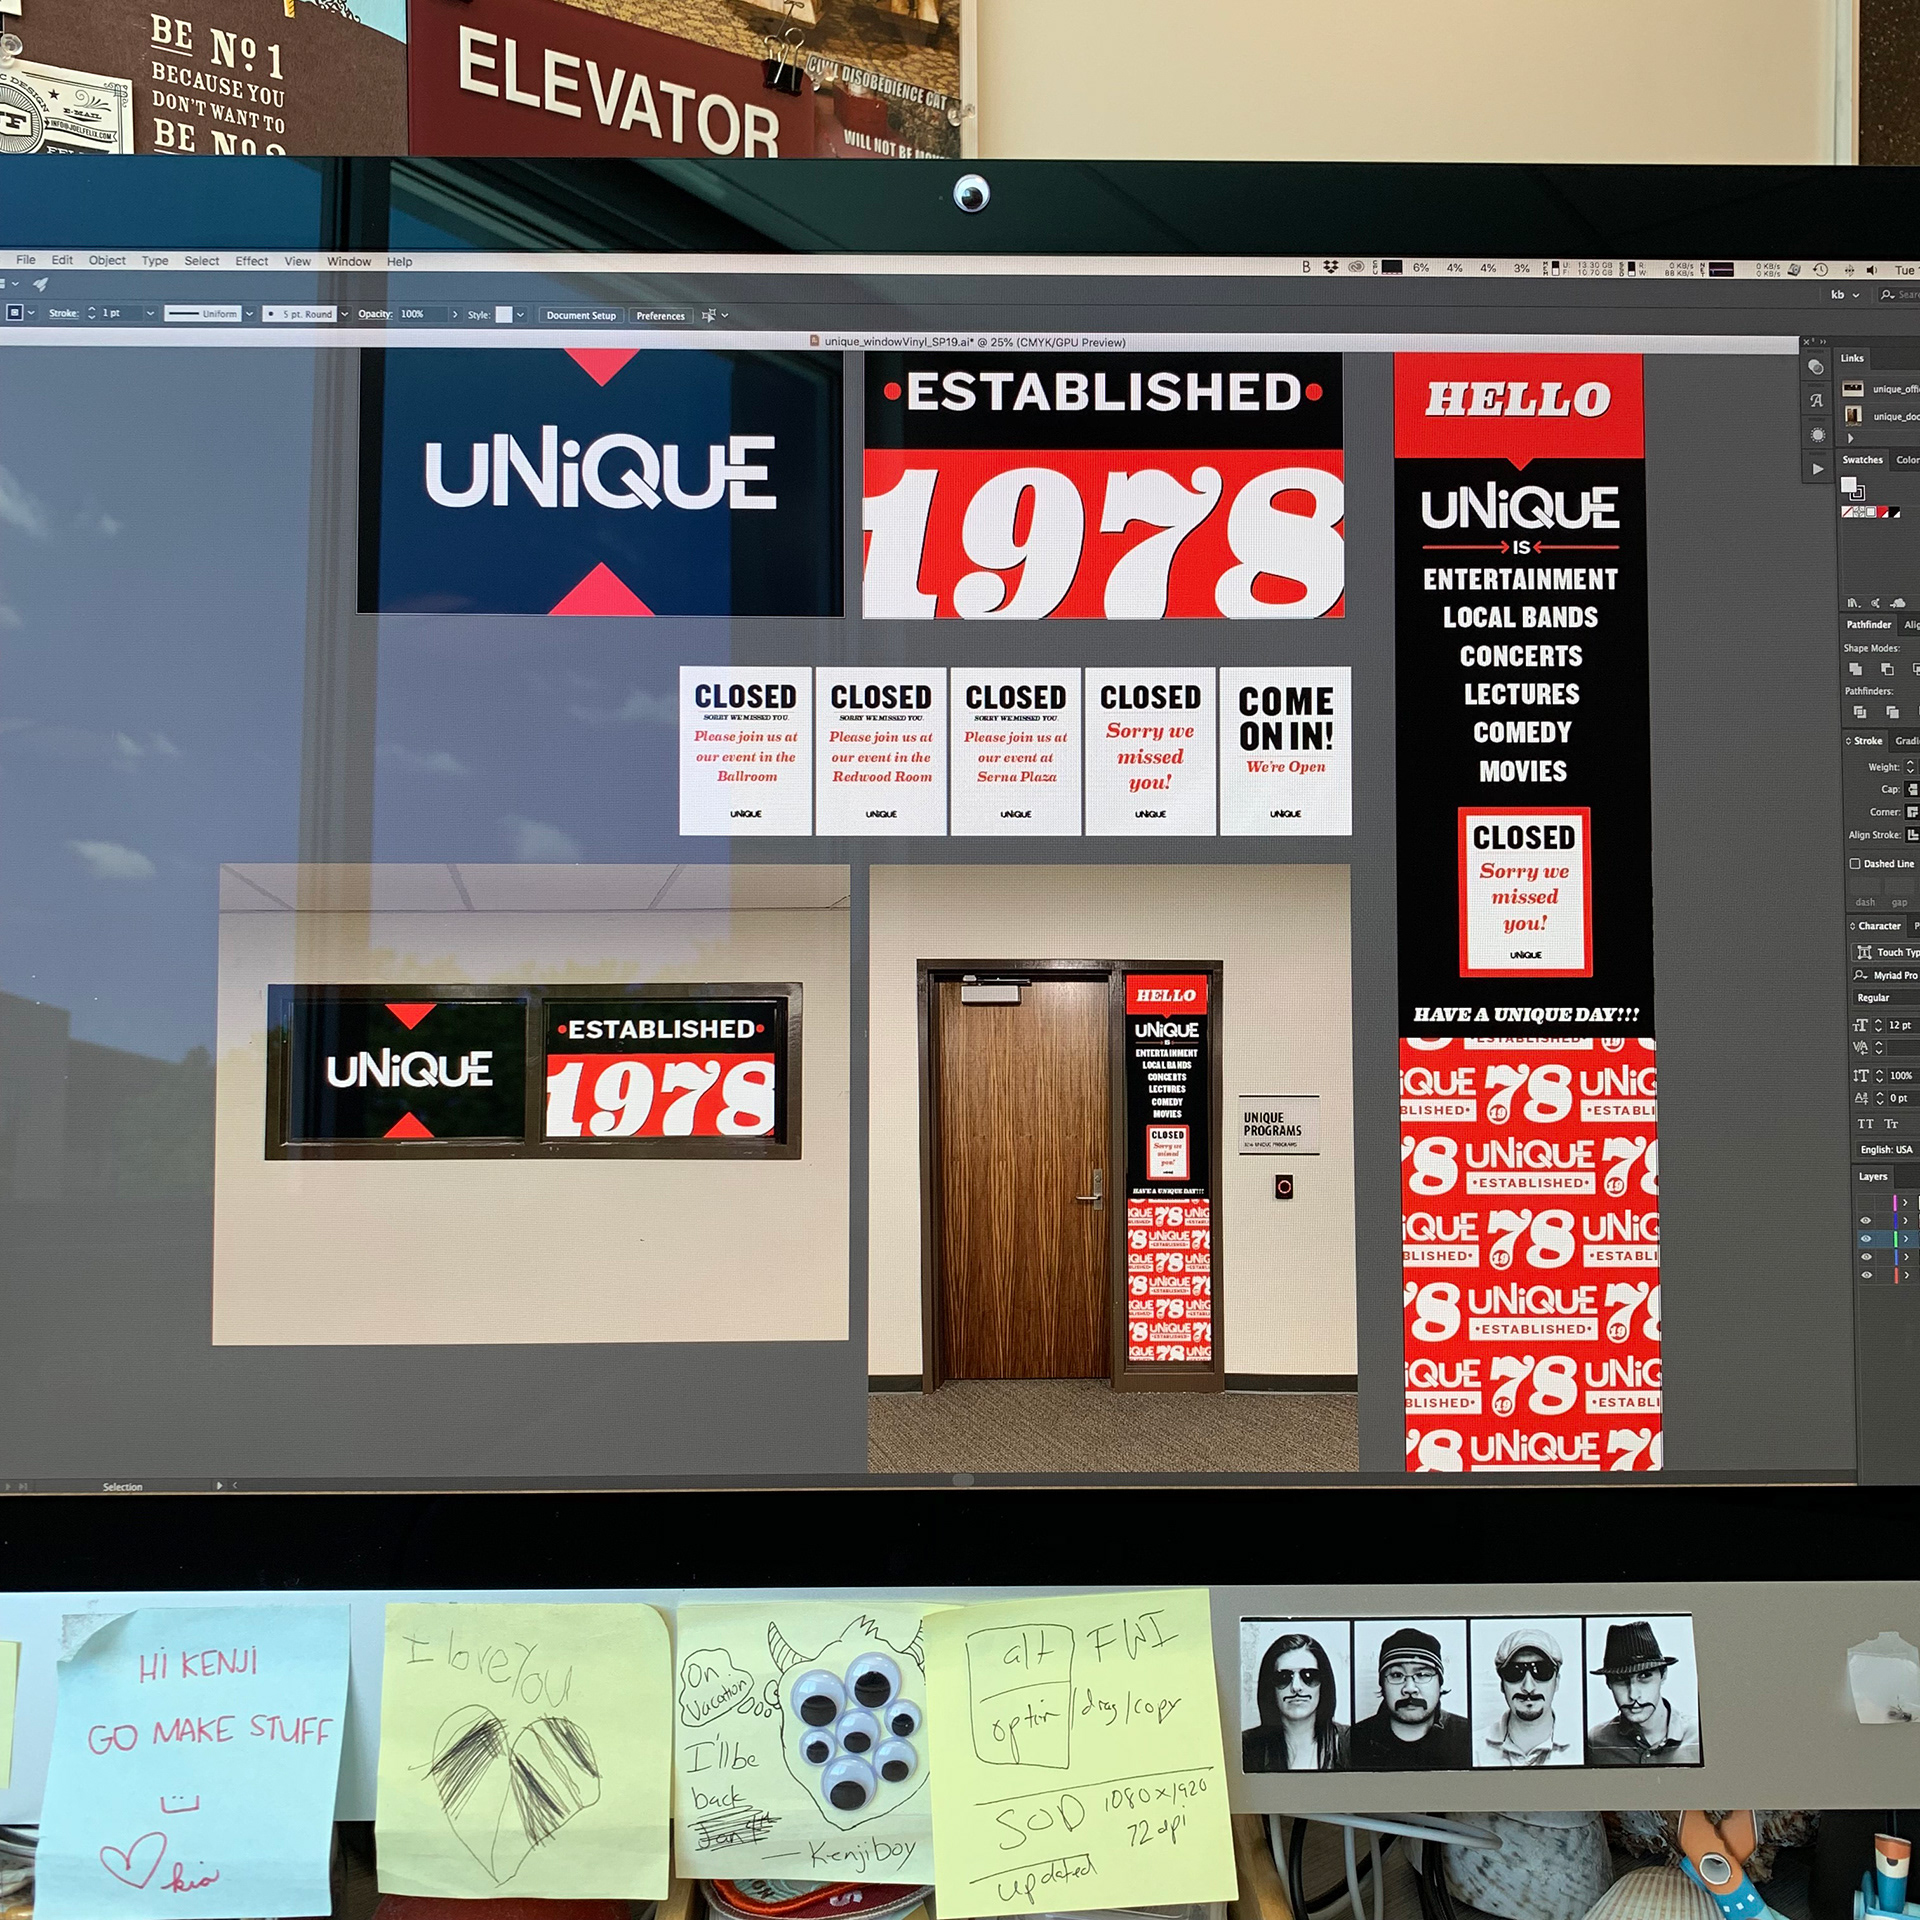Open the Character Styles 'A' panel icon
Viewport: 1920px width, 1920px height.
pyautogui.click(x=1817, y=401)
